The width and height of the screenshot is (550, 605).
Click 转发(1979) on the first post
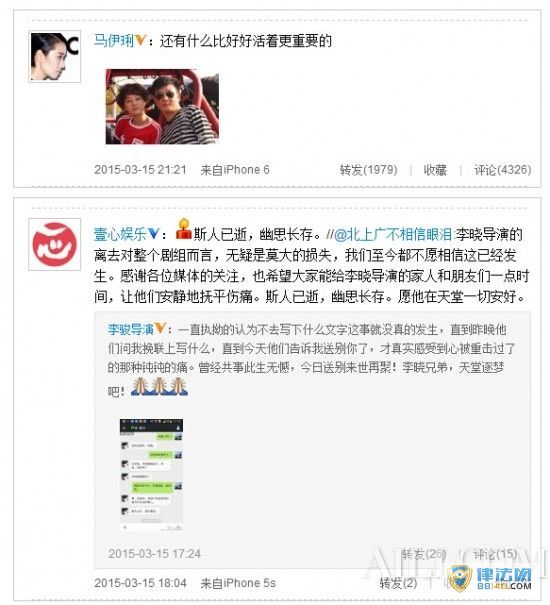click(369, 170)
